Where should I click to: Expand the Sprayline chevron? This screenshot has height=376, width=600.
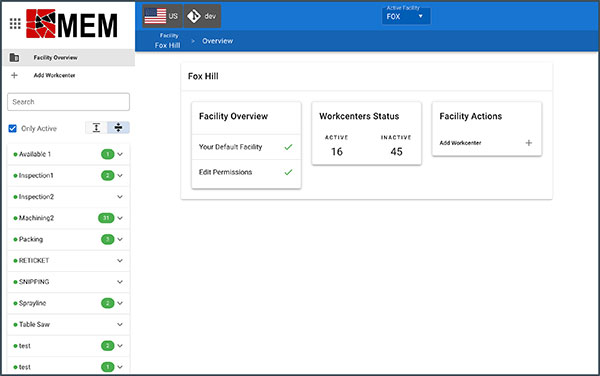pos(120,303)
